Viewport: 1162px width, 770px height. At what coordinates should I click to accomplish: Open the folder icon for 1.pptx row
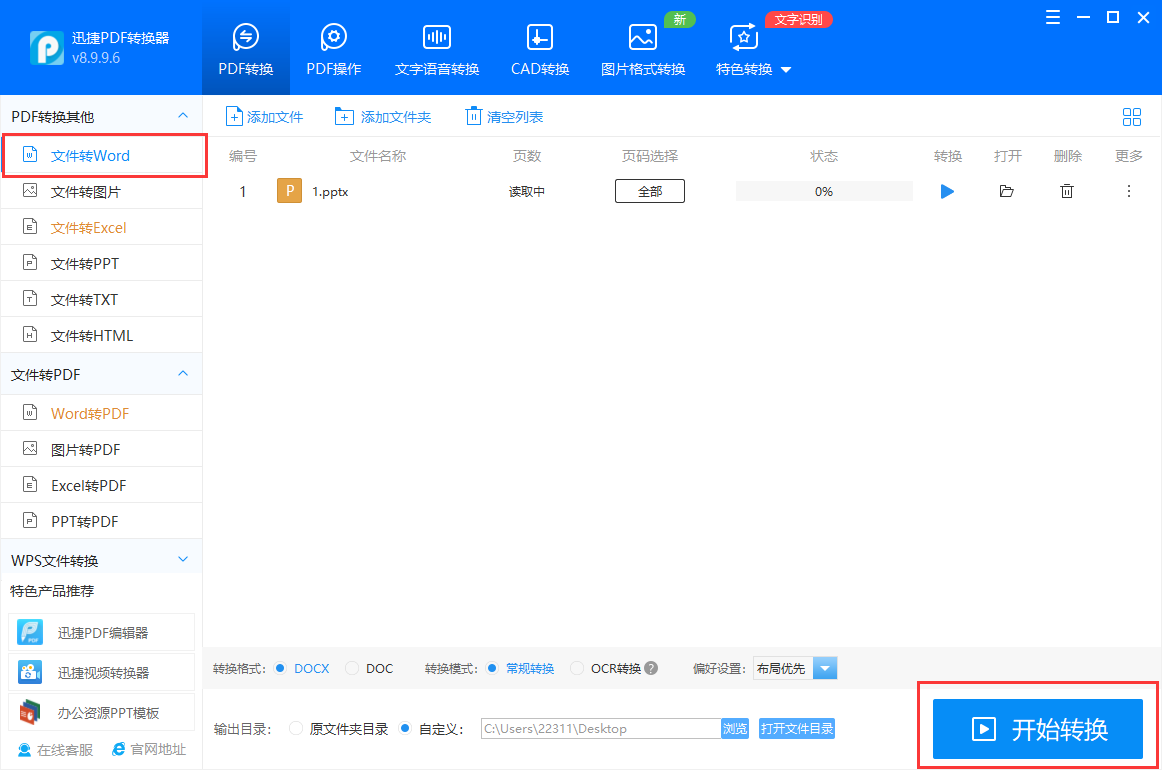[1007, 191]
